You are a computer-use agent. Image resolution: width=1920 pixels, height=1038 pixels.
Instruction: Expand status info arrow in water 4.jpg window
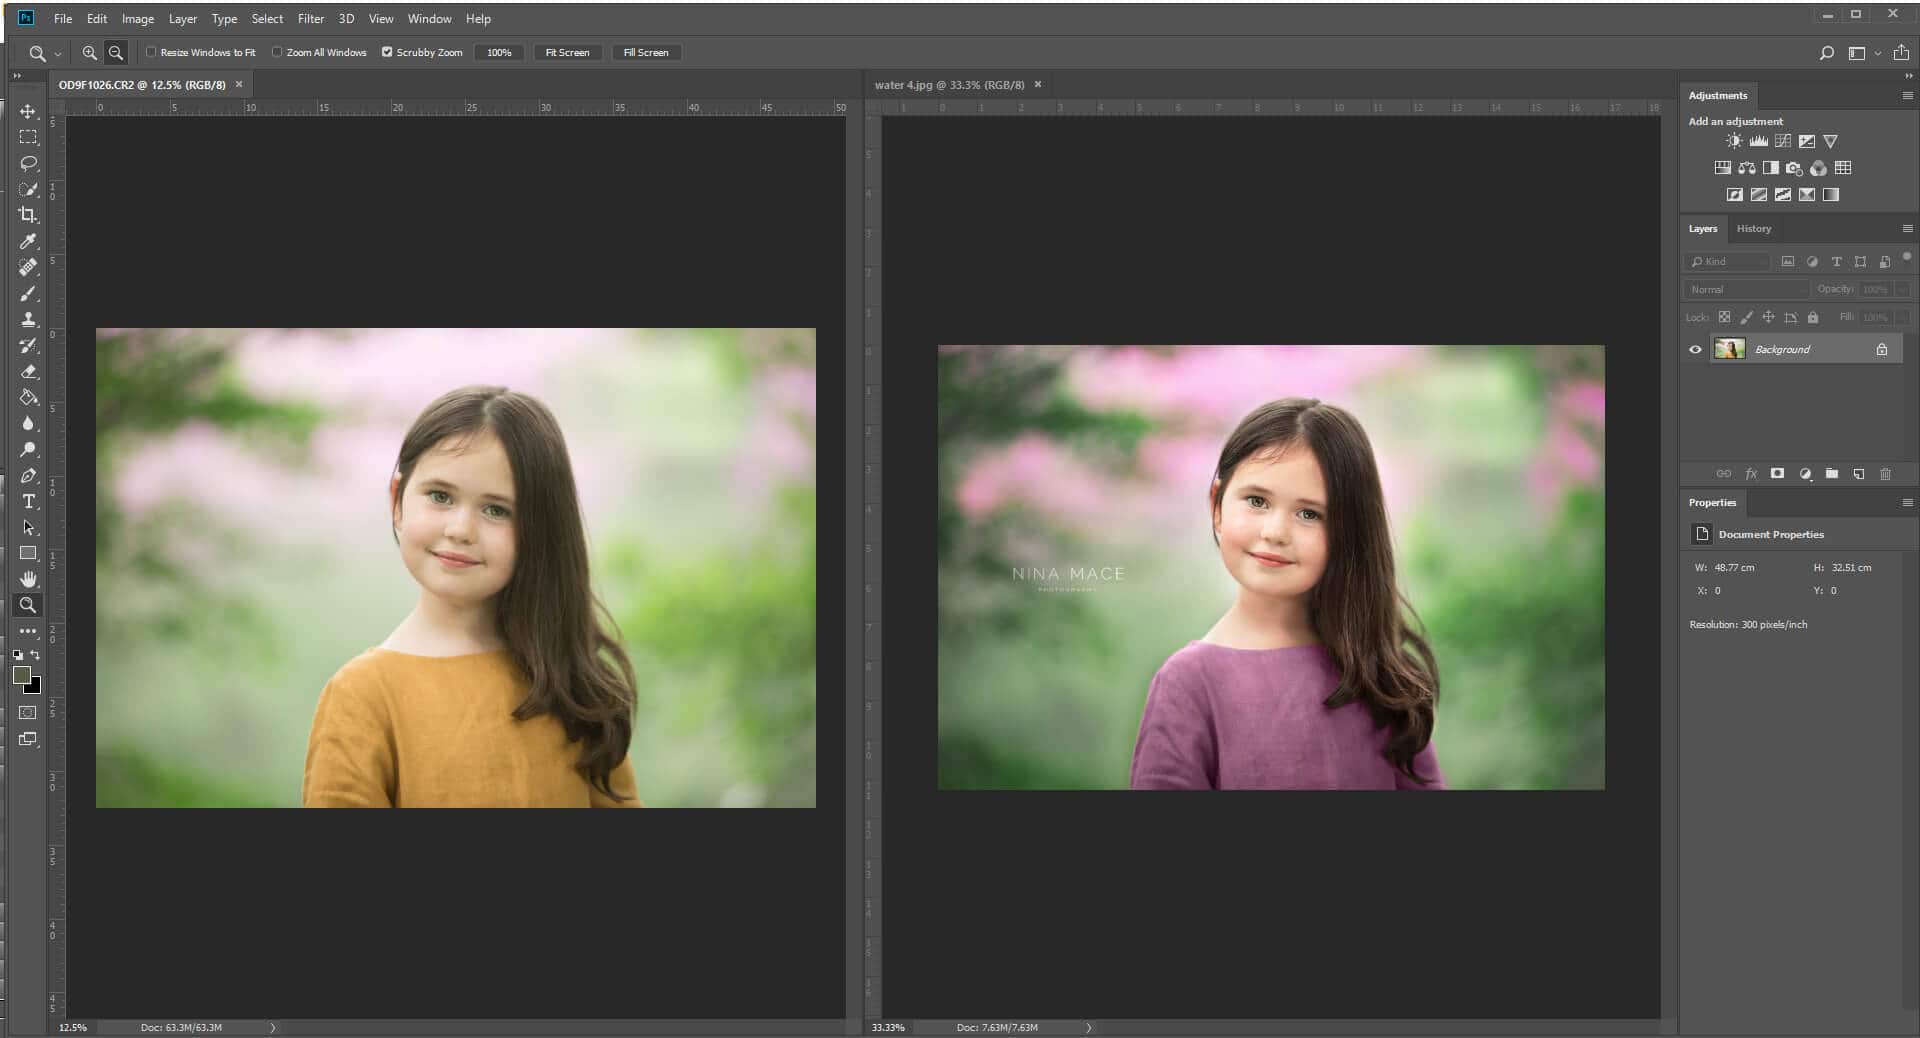1088,1027
